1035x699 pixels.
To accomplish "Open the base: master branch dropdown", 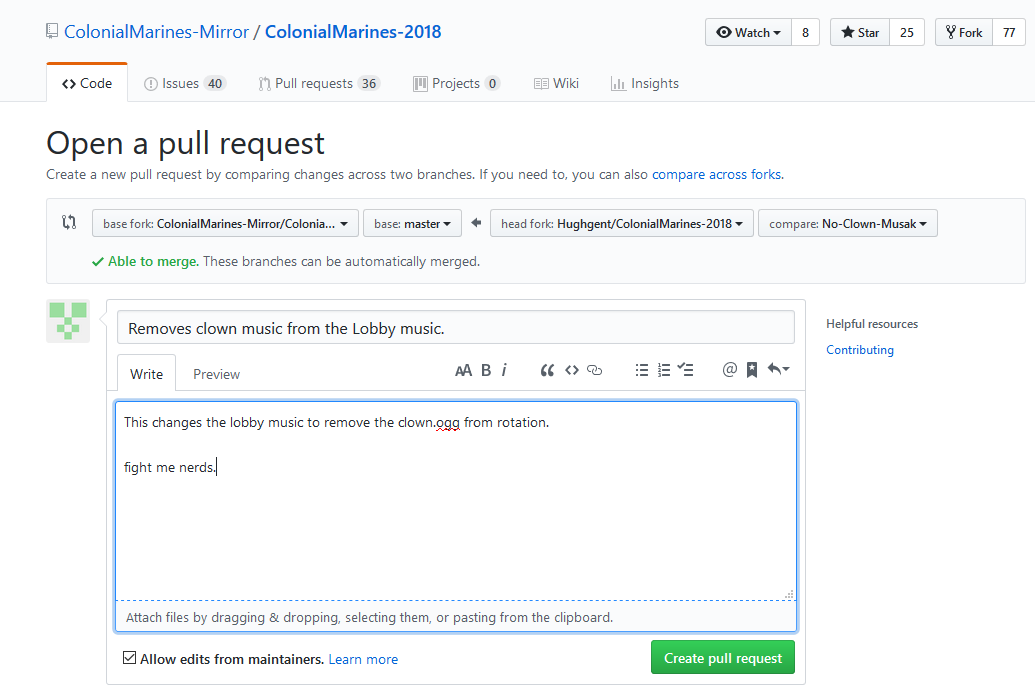I will [x=413, y=224].
